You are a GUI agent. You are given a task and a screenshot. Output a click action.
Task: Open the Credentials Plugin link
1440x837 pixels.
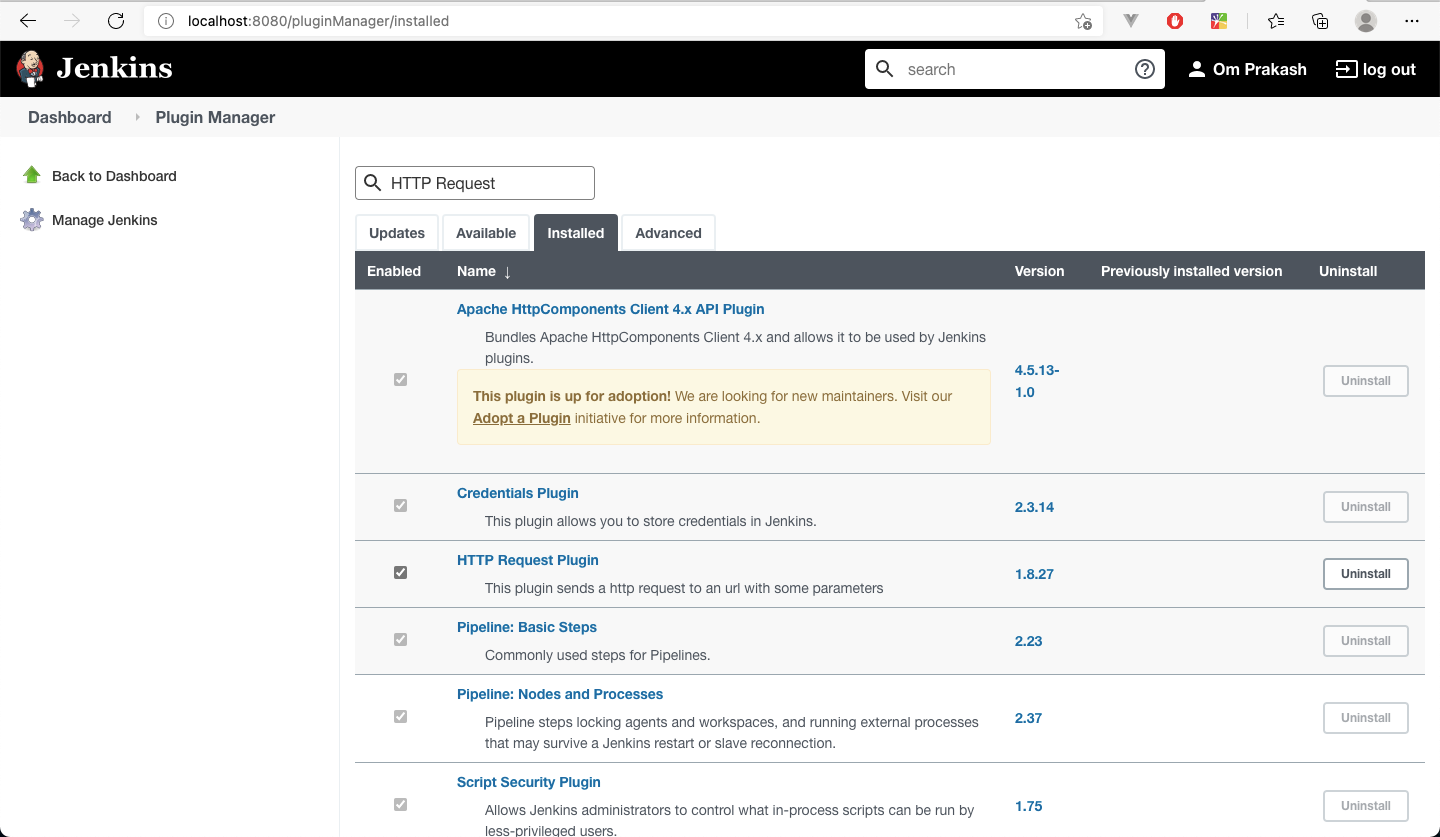click(x=518, y=493)
